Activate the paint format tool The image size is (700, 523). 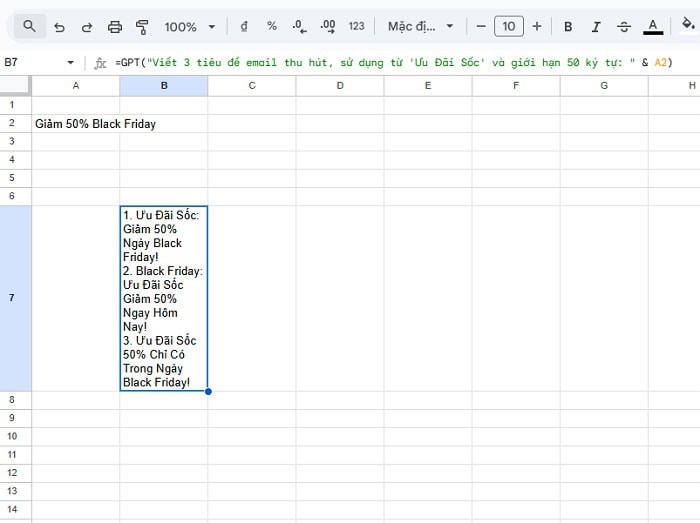click(141, 26)
